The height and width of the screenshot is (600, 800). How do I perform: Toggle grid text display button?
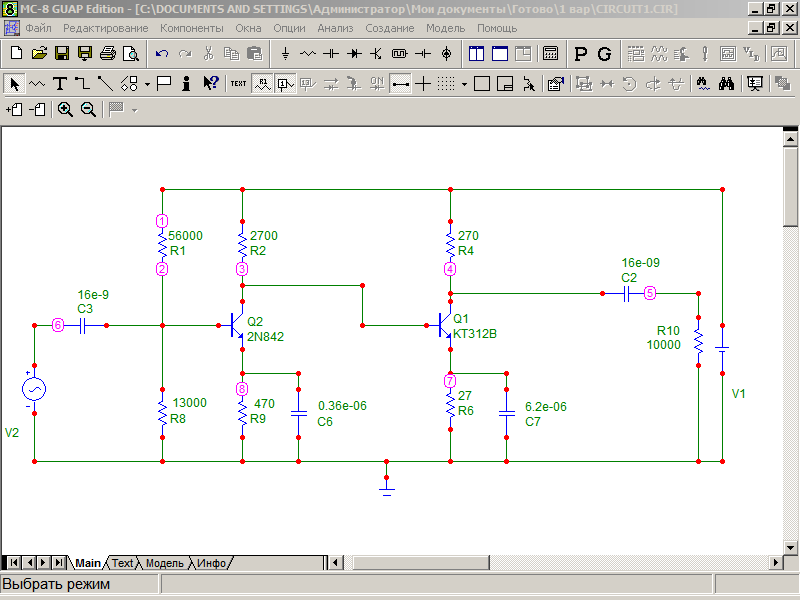(238, 83)
